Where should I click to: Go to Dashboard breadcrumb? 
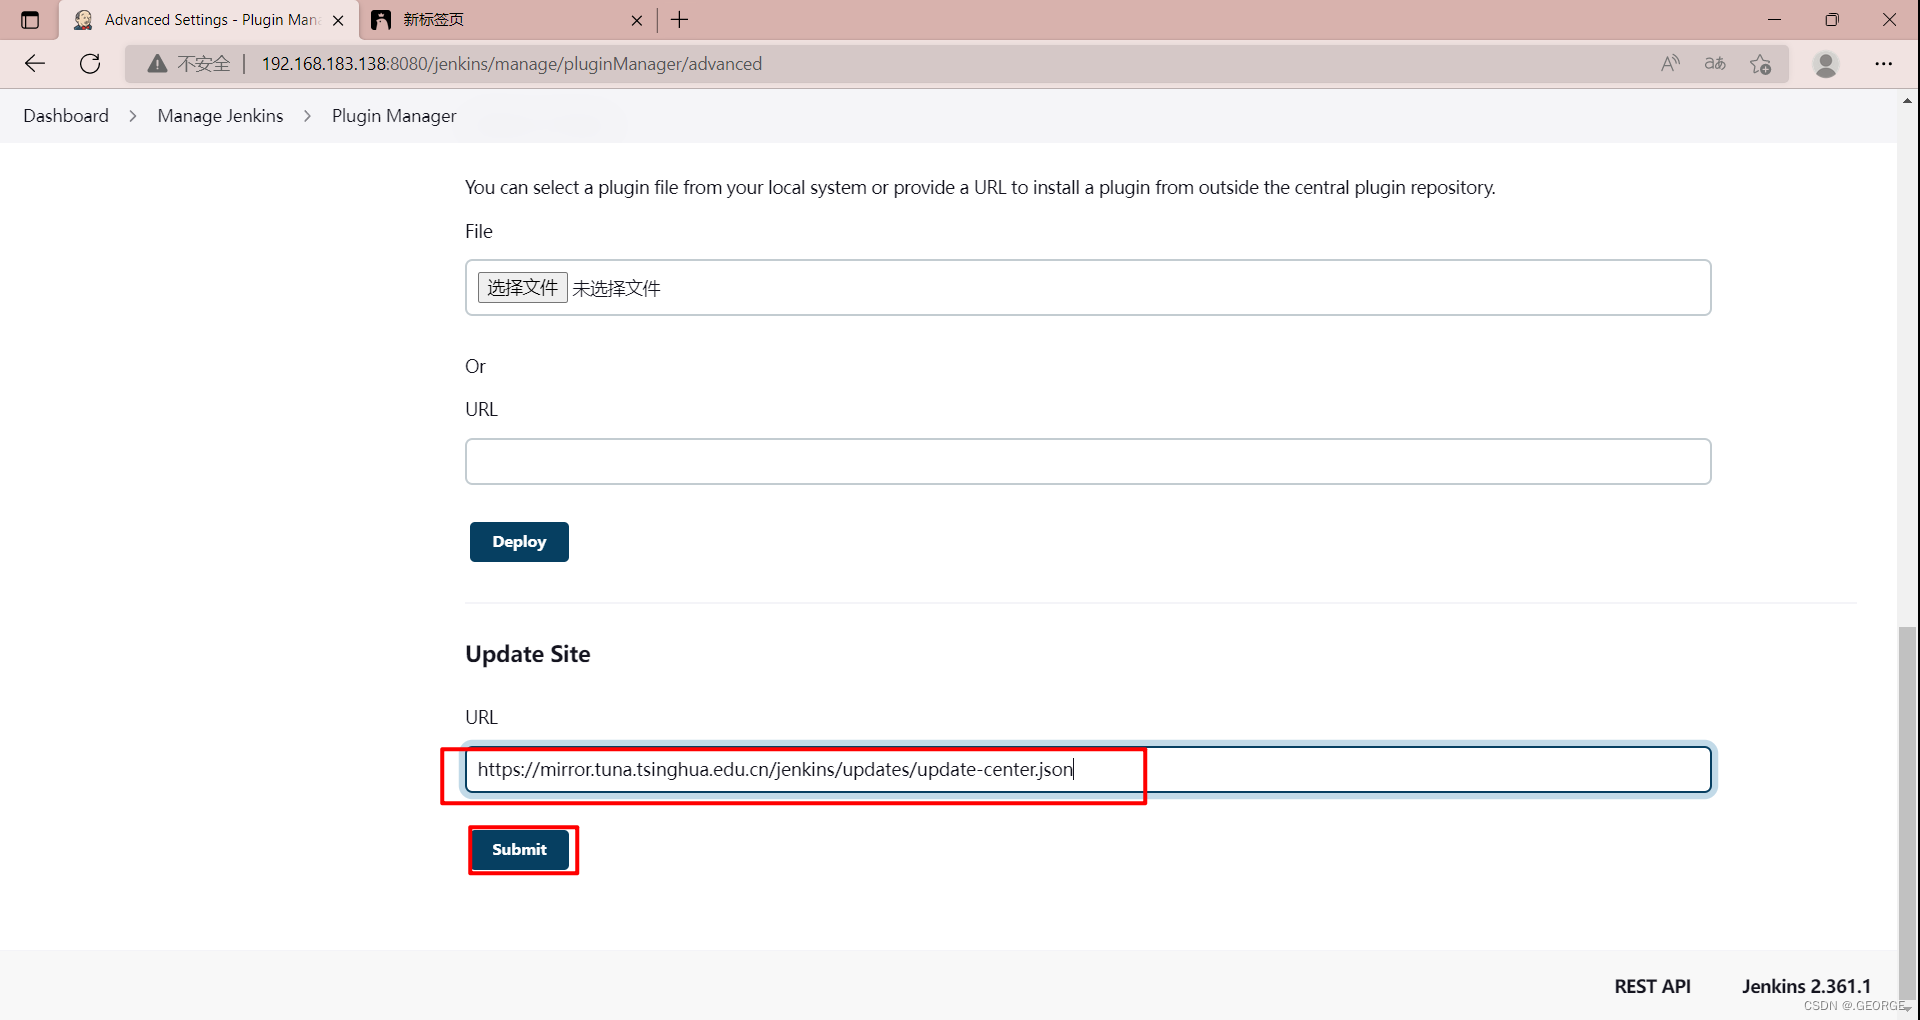point(66,116)
